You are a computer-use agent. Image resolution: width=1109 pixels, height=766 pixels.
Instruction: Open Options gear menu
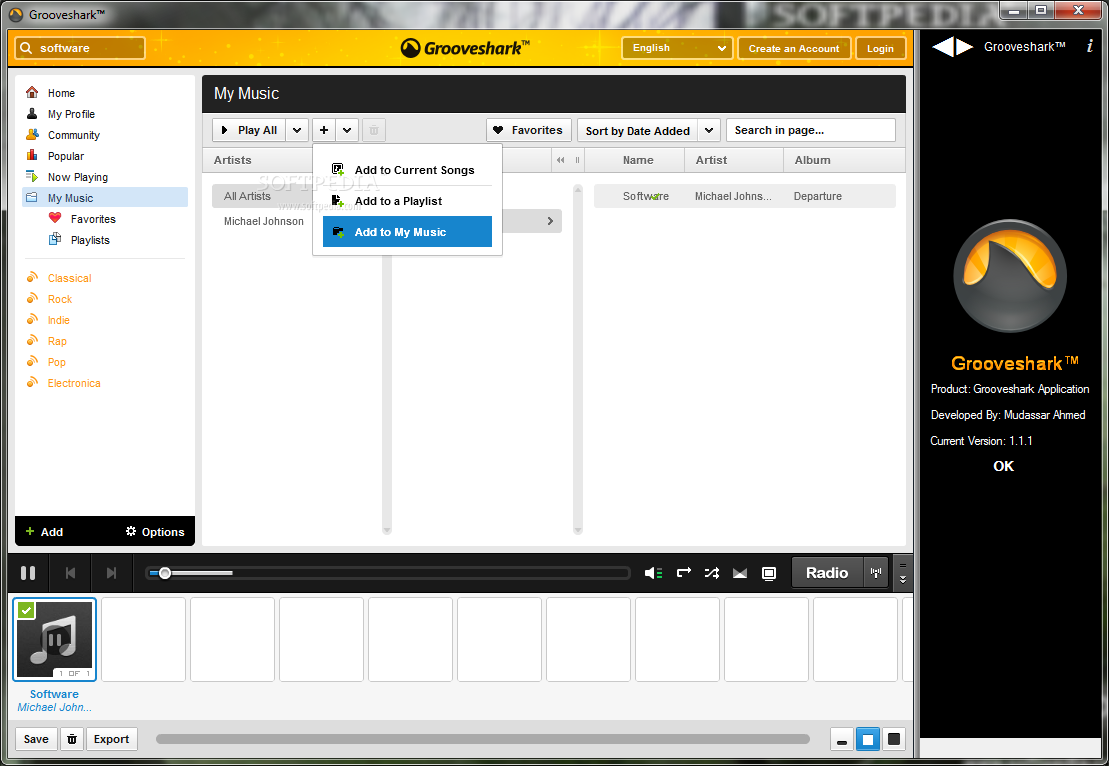(155, 532)
